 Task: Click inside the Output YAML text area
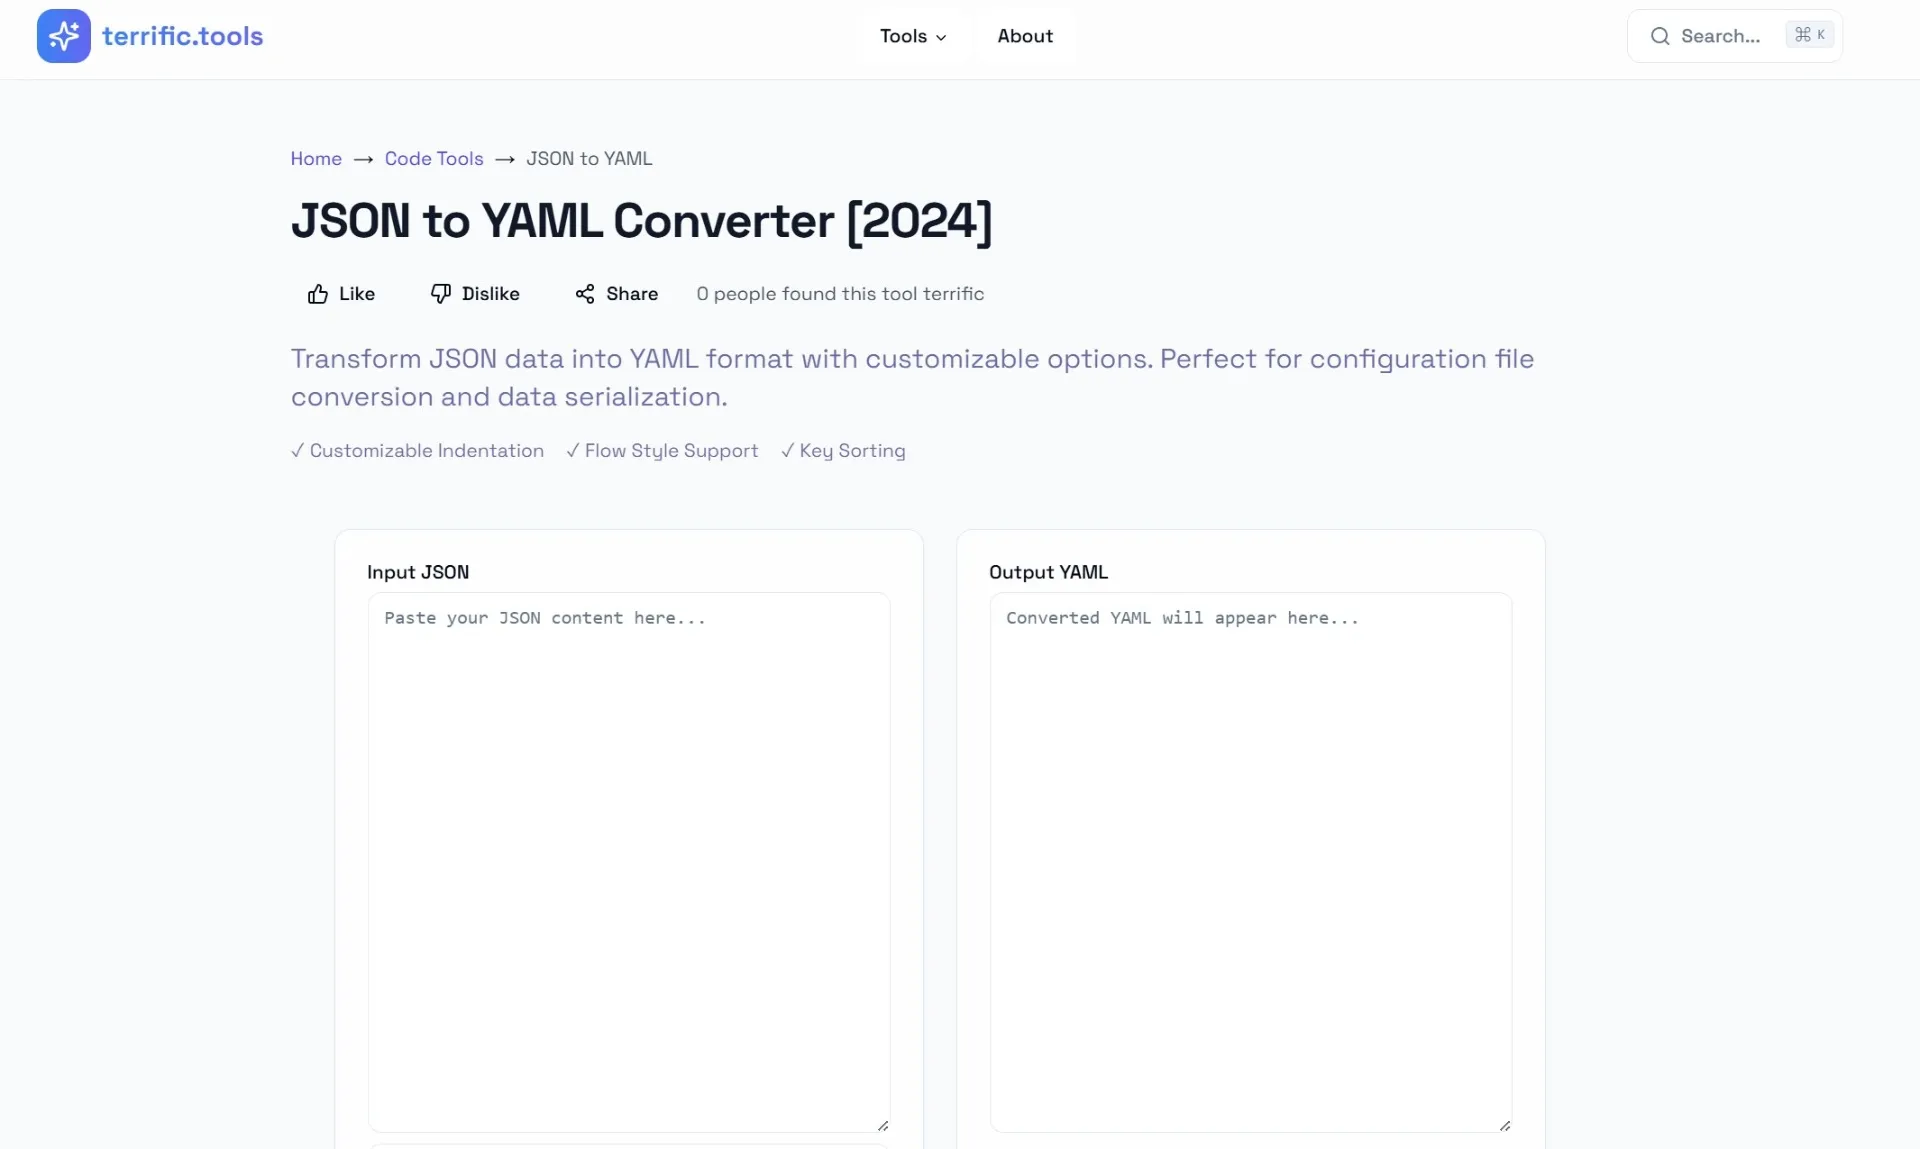(1251, 862)
